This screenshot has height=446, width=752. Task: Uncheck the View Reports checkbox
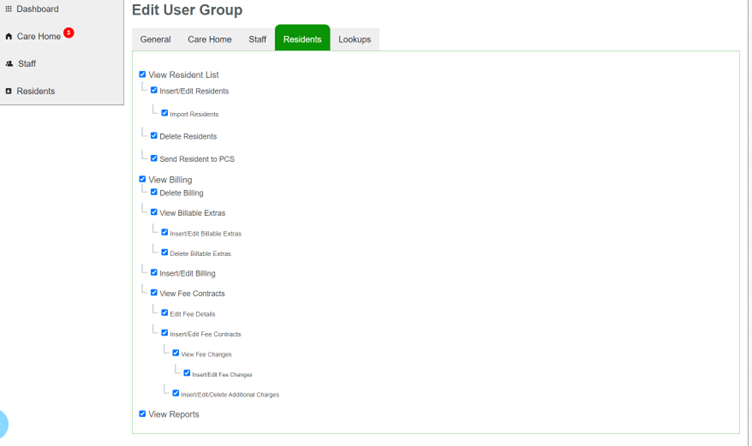click(x=142, y=413)
